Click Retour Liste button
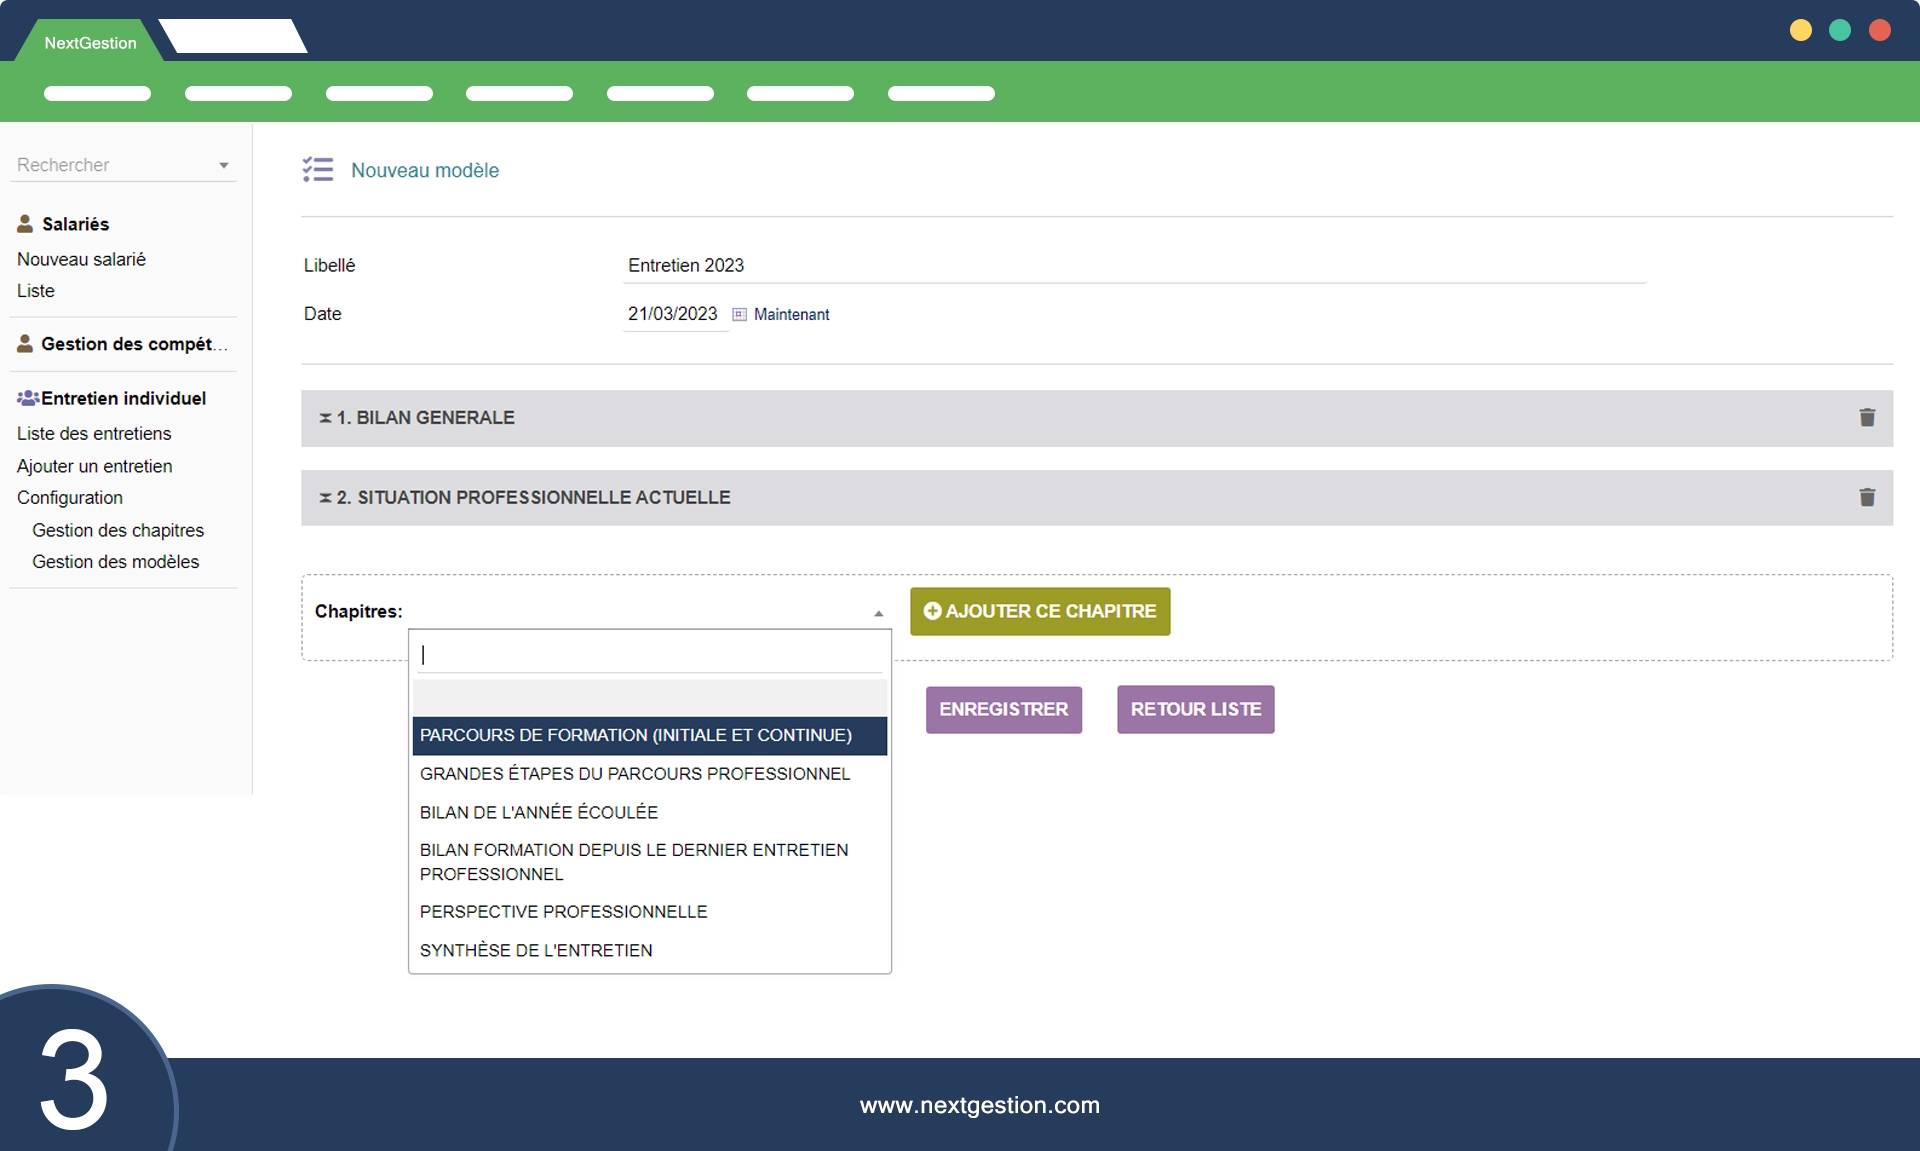This screenshot has width=1920, height=1151. pyautogui.click(x=1195, y=709)
